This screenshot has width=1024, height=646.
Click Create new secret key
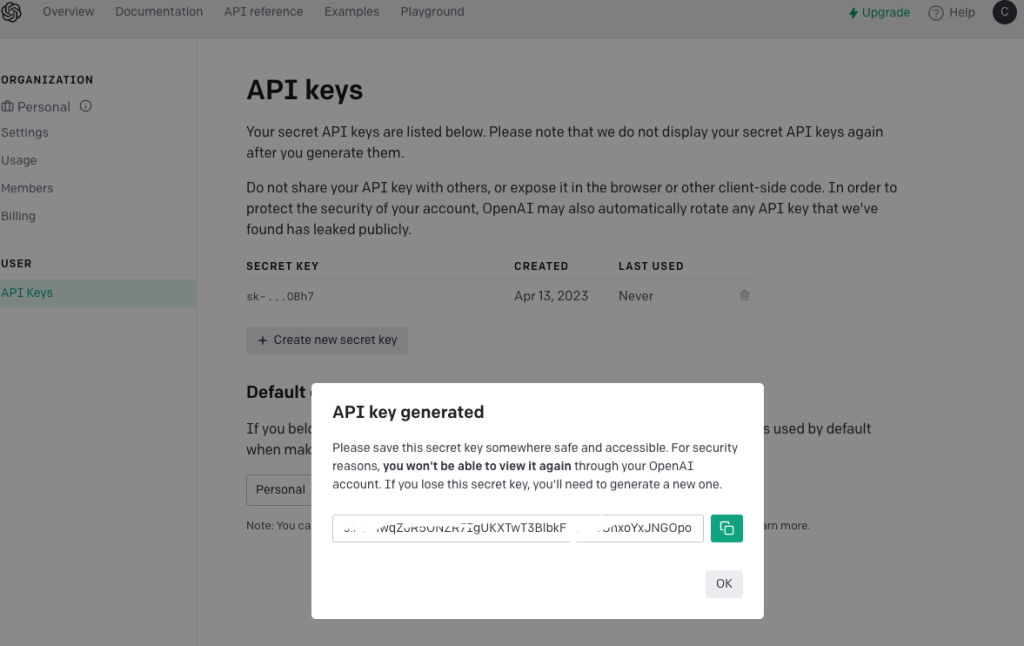coord(327,340)
